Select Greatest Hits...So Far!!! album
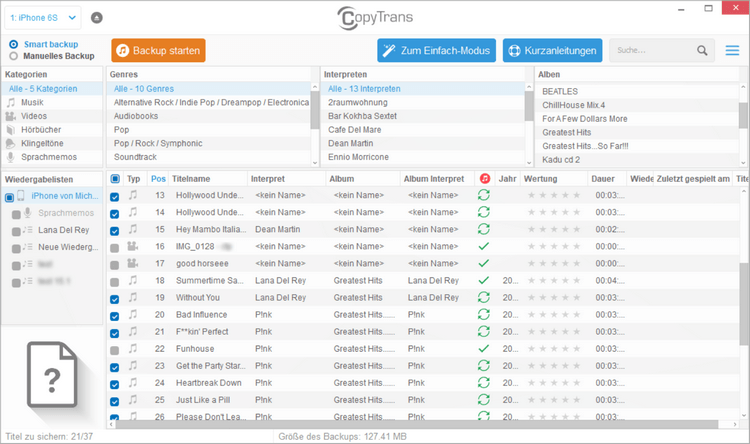The image size is (750, 444). tap(585, 146)
